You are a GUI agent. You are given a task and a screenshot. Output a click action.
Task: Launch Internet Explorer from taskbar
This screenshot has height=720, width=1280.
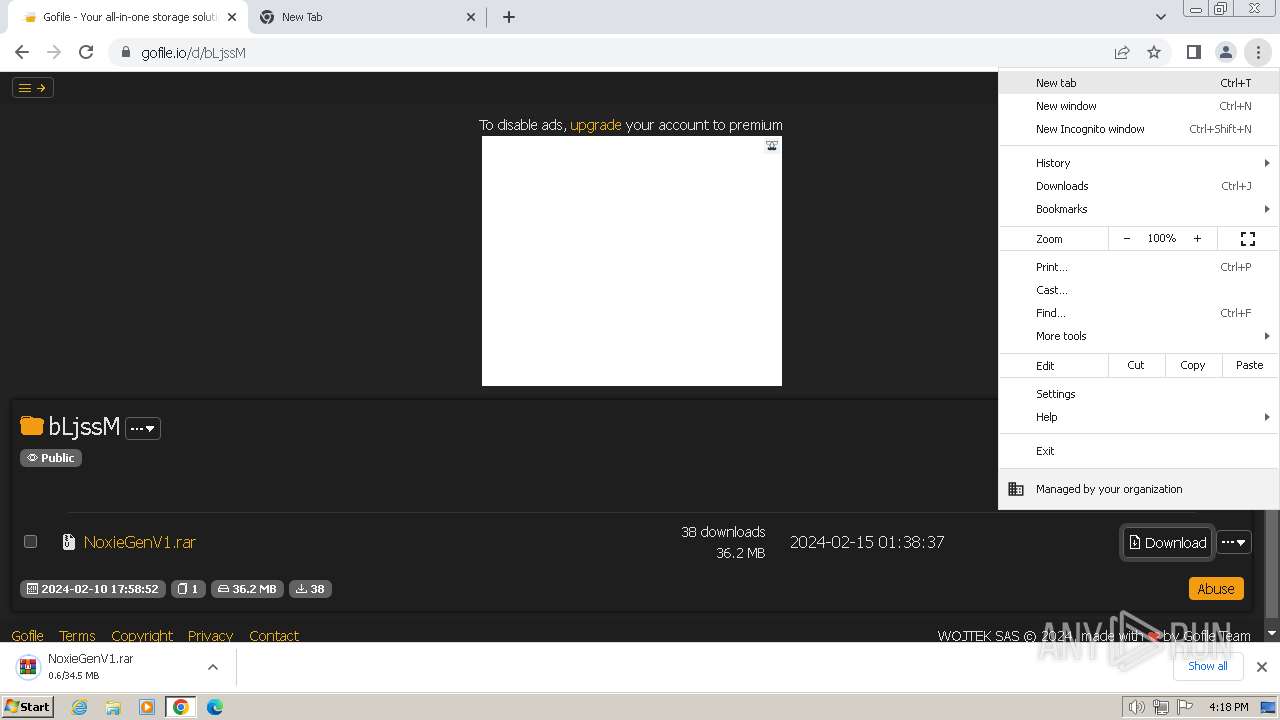pos(80,707)
